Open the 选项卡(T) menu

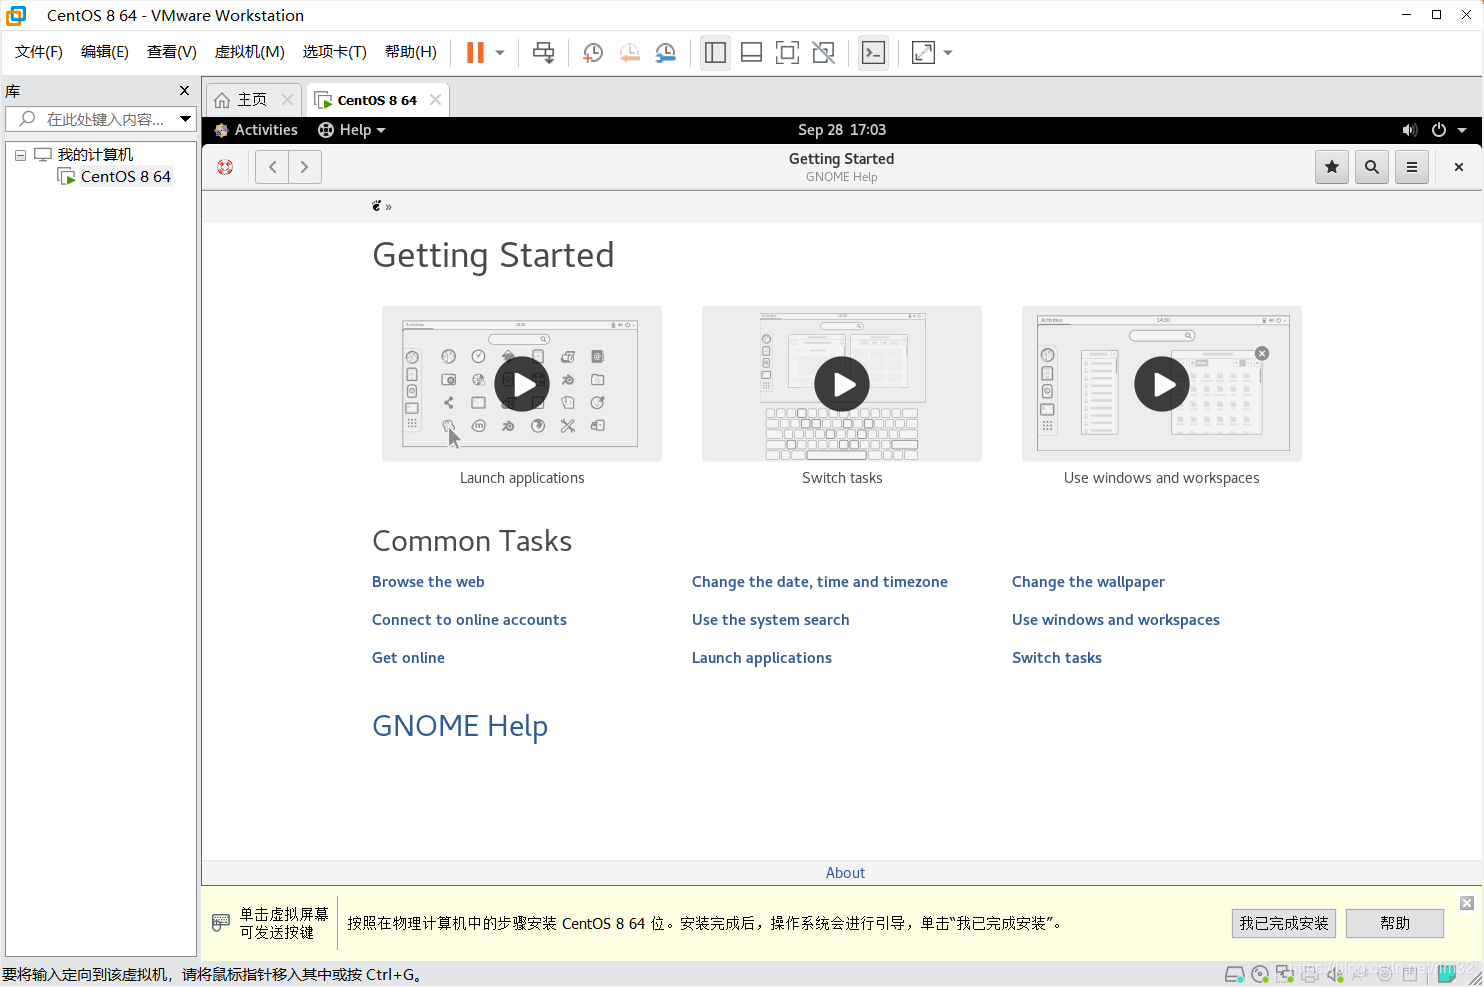335,52
